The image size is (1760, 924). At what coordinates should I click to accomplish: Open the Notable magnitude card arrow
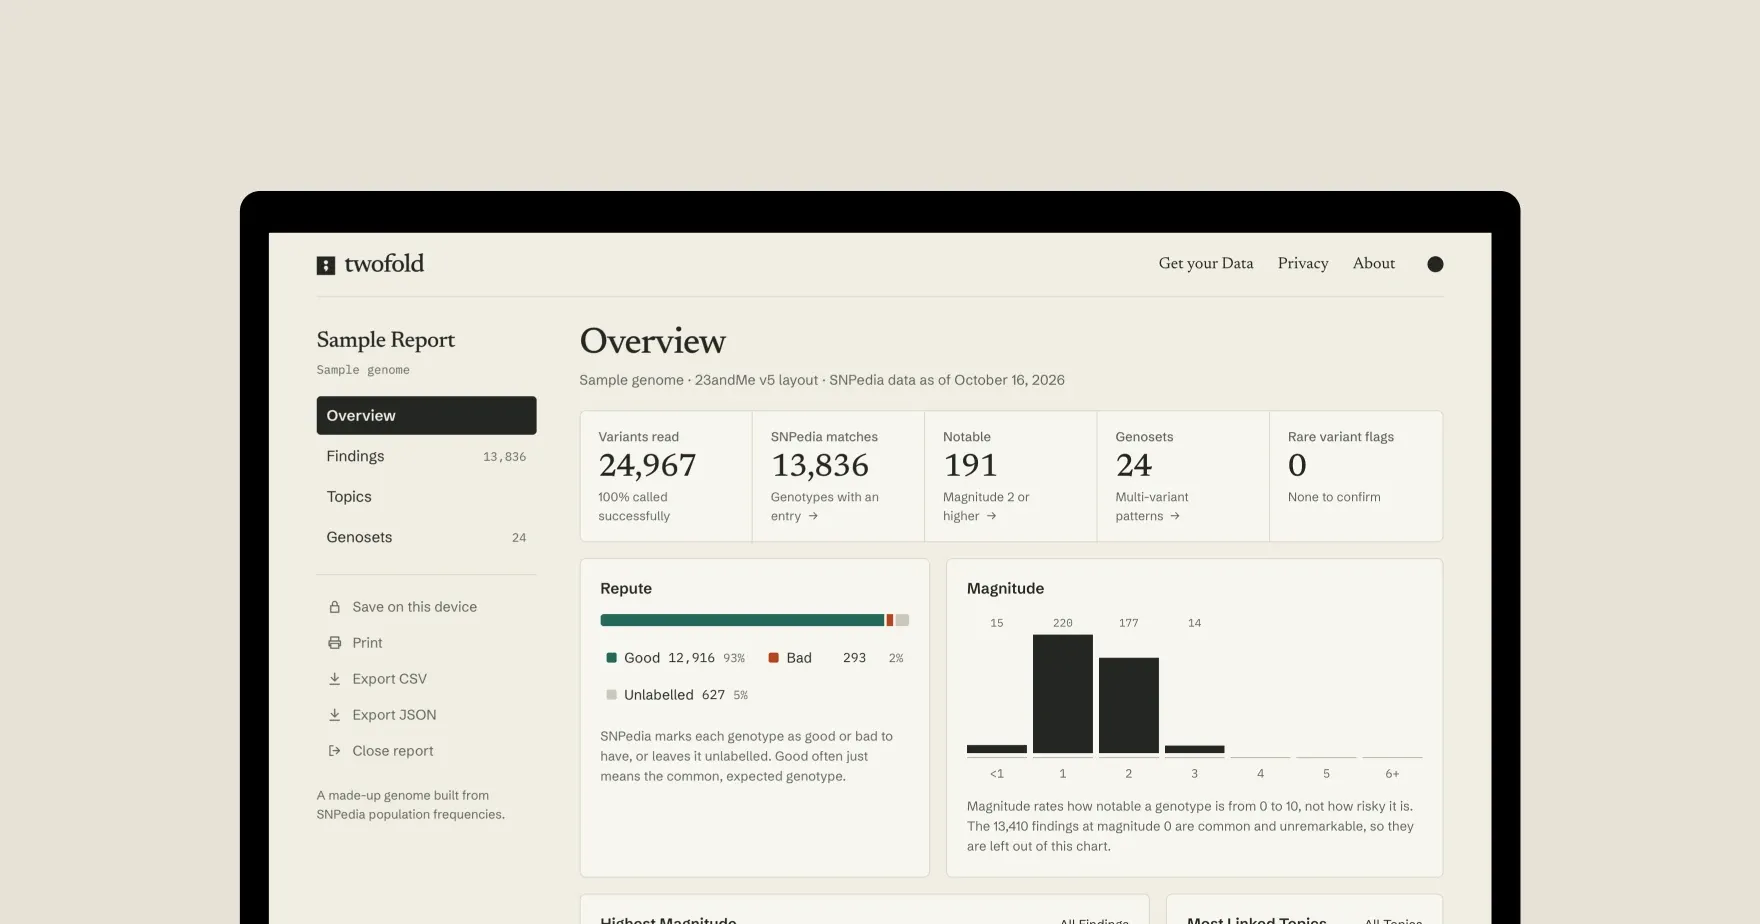[x=991, y=516]
